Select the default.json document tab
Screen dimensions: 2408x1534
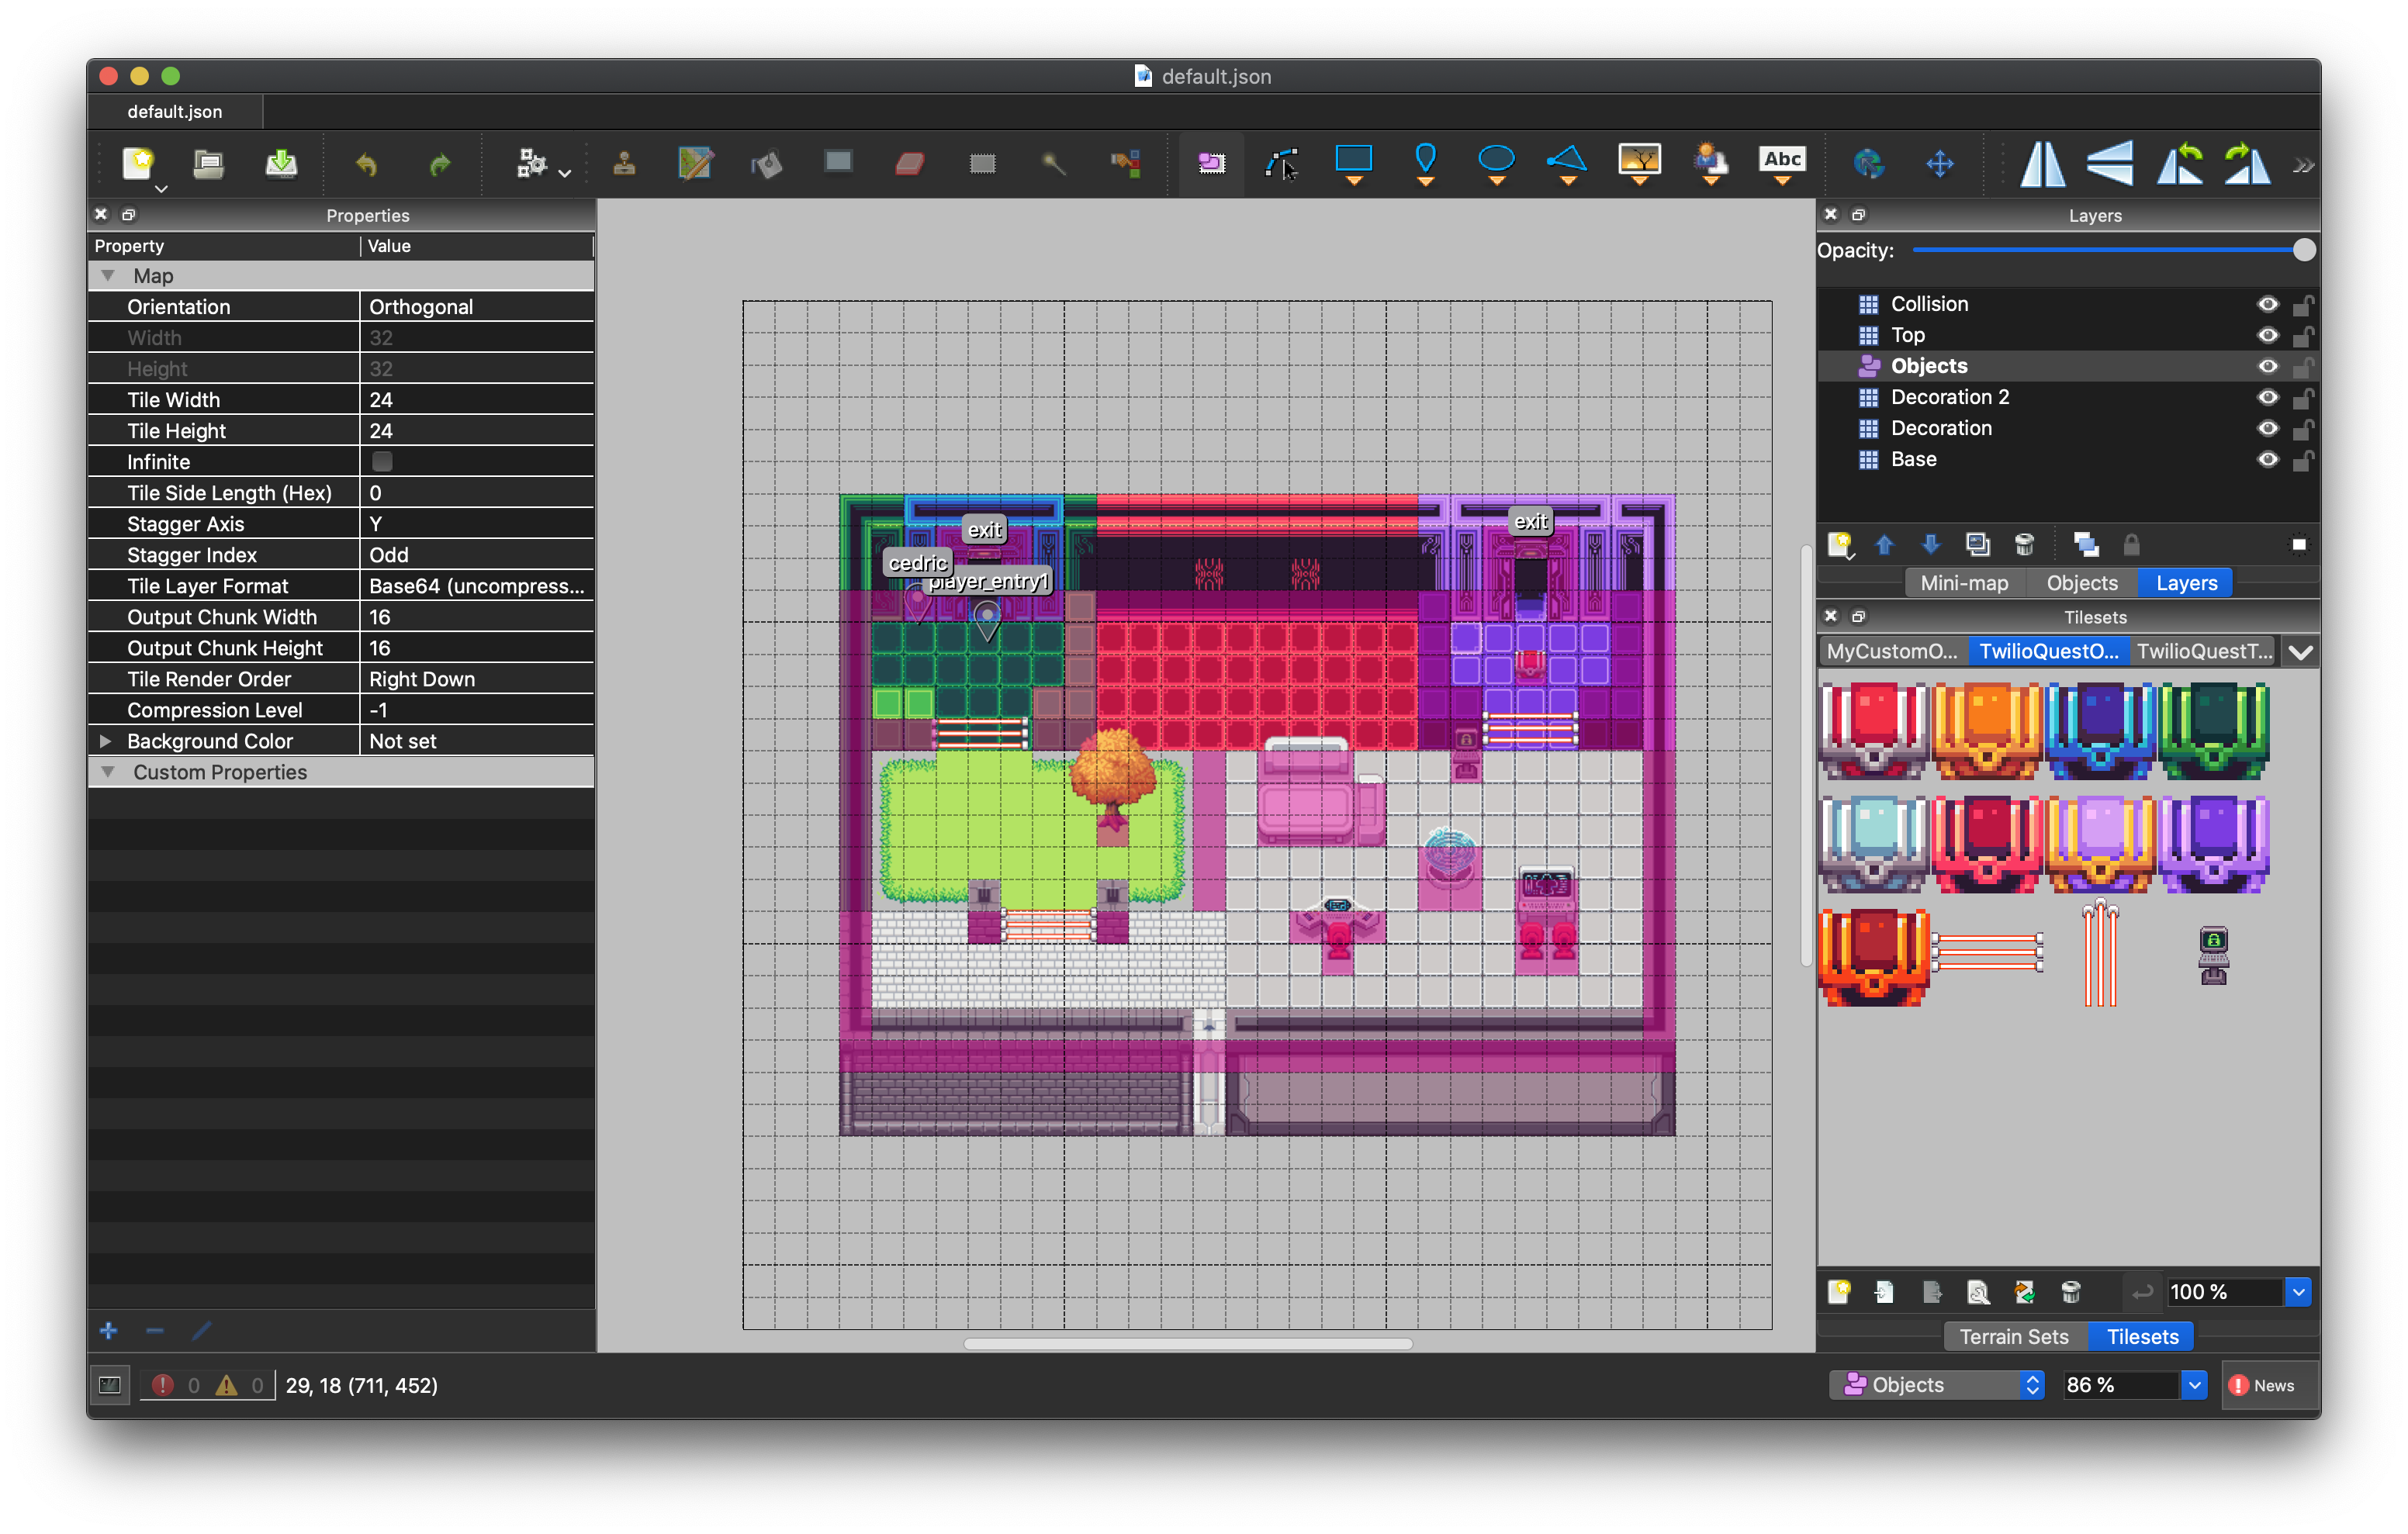click(x=175, y=112)
